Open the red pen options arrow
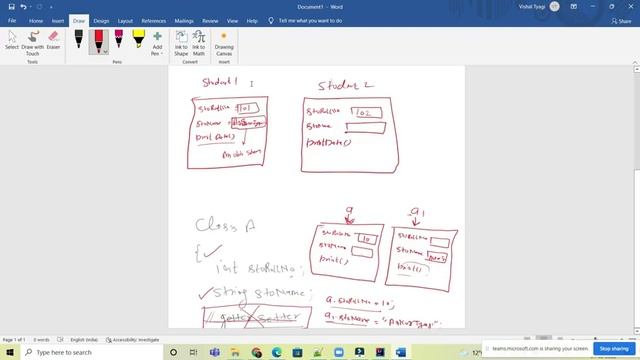Image resolution: width=640 pixels, height=360 pixels. [105, 52]
